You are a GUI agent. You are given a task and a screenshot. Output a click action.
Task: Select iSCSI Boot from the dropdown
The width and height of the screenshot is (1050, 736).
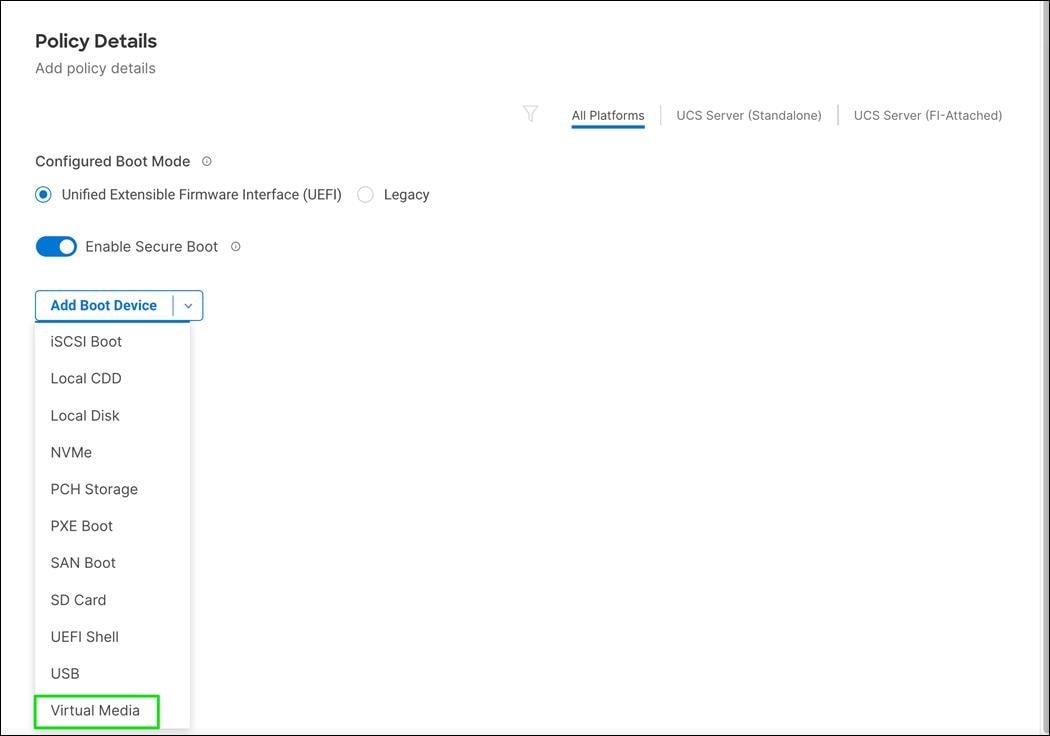86,341
